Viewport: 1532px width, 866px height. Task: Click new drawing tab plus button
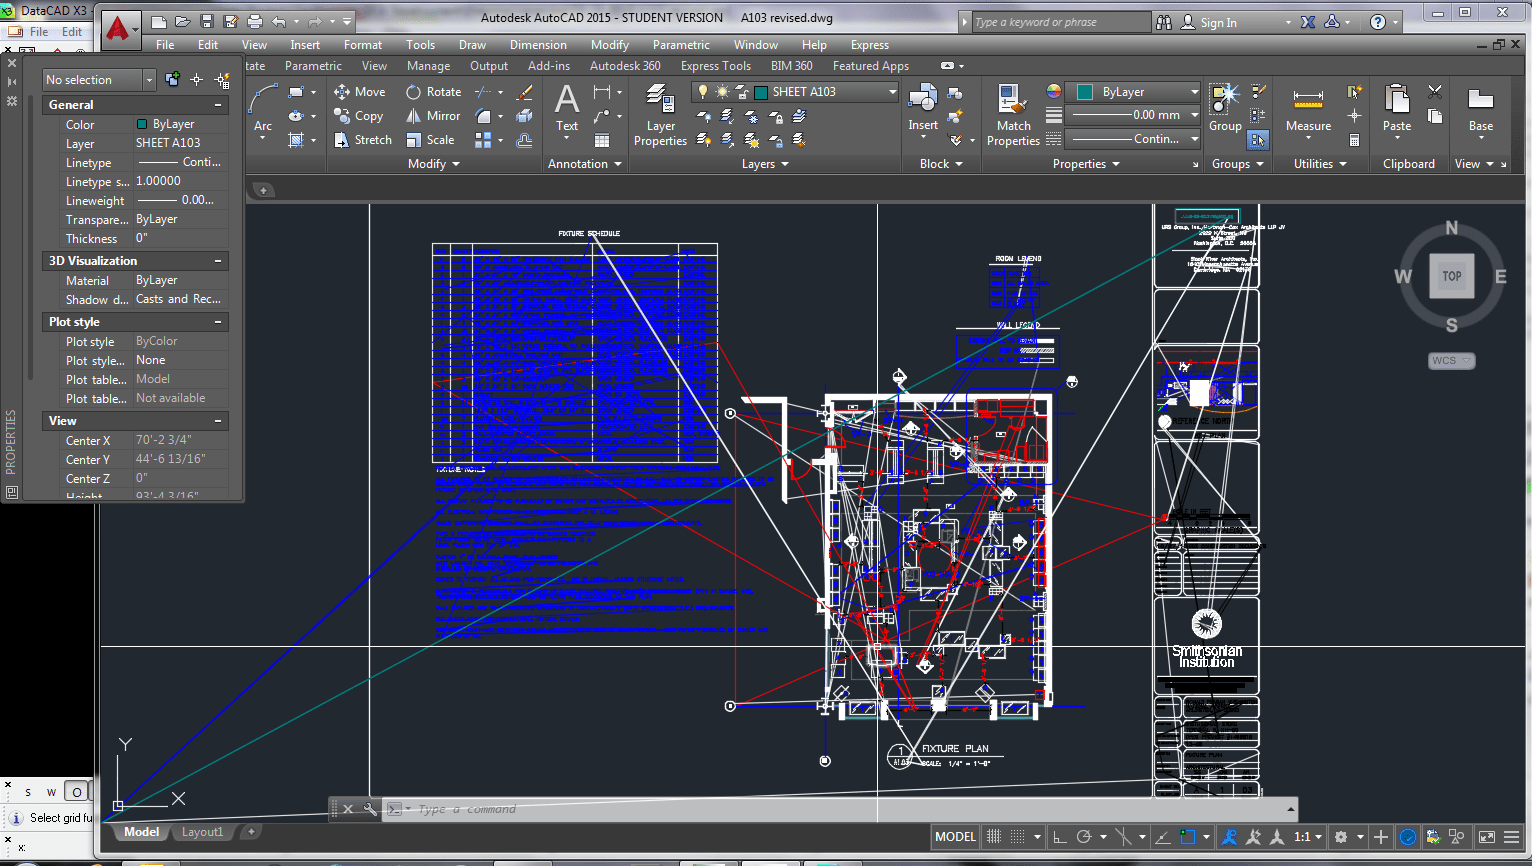point(263,190)
